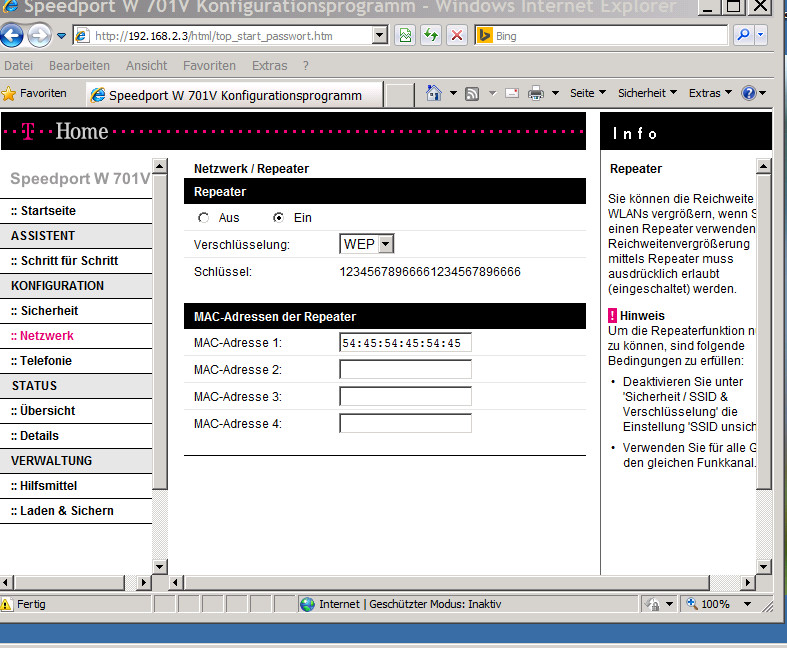Click the MAC-Adresse 2 input field
Image resolution: width=787 pixels, height=648 pixels.
point(406,370)
